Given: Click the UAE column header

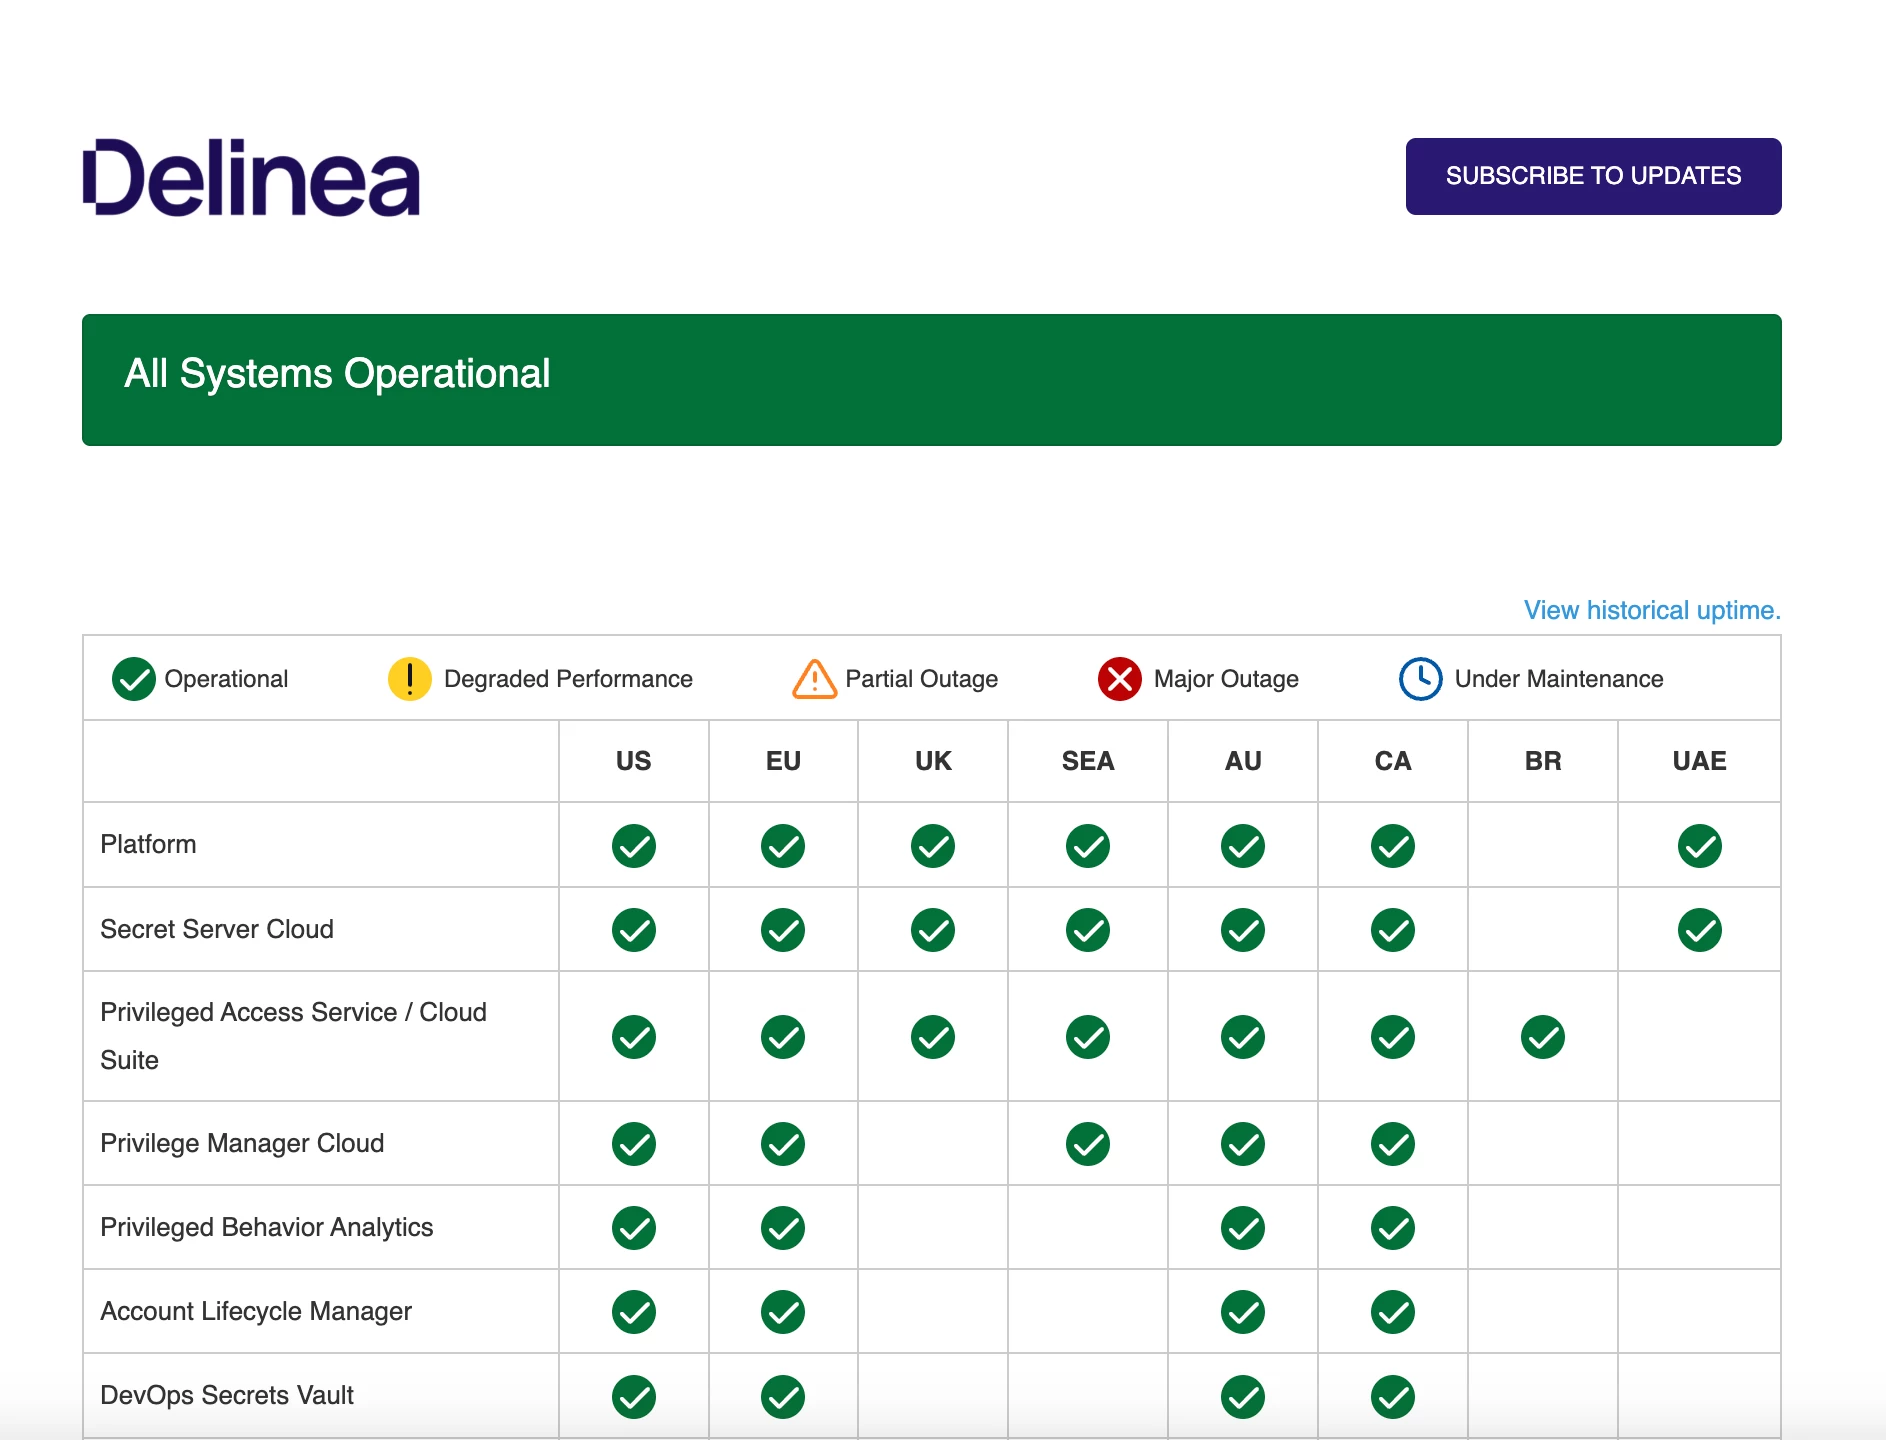Looking at the screenshot, I should (x=1700, y=761).
